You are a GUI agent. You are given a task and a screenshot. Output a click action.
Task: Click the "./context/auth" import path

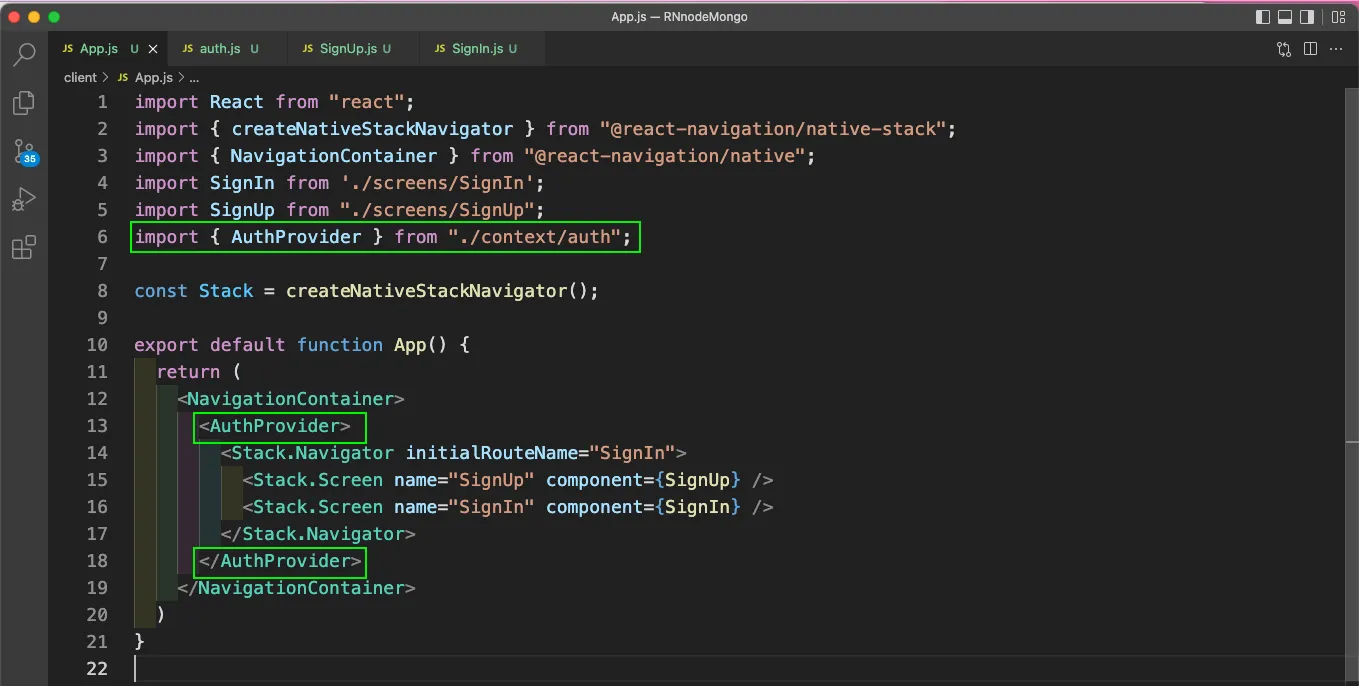coord(534,237)
